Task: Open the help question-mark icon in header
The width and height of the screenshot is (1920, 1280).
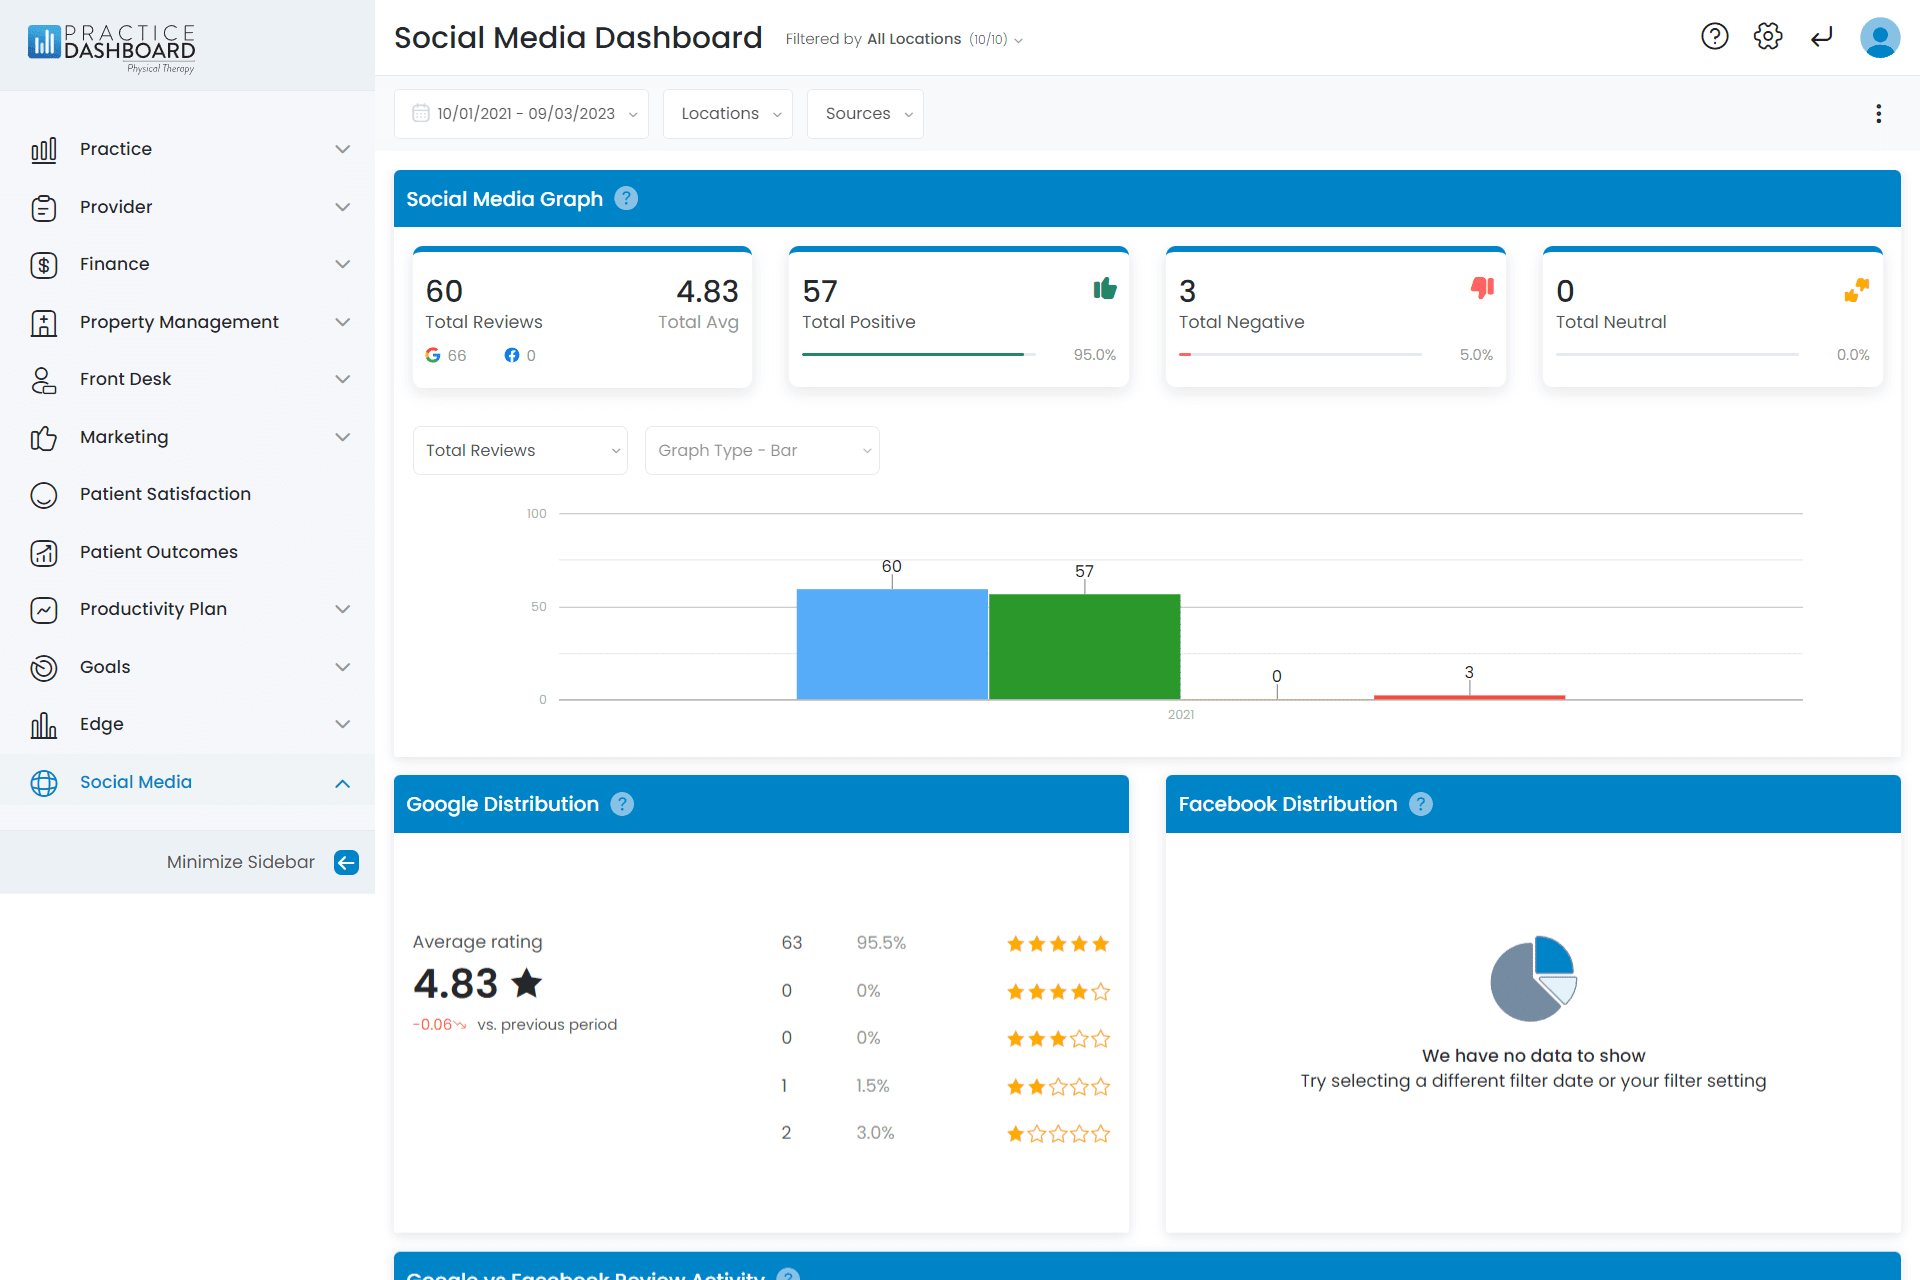Action: [1715, 37]
